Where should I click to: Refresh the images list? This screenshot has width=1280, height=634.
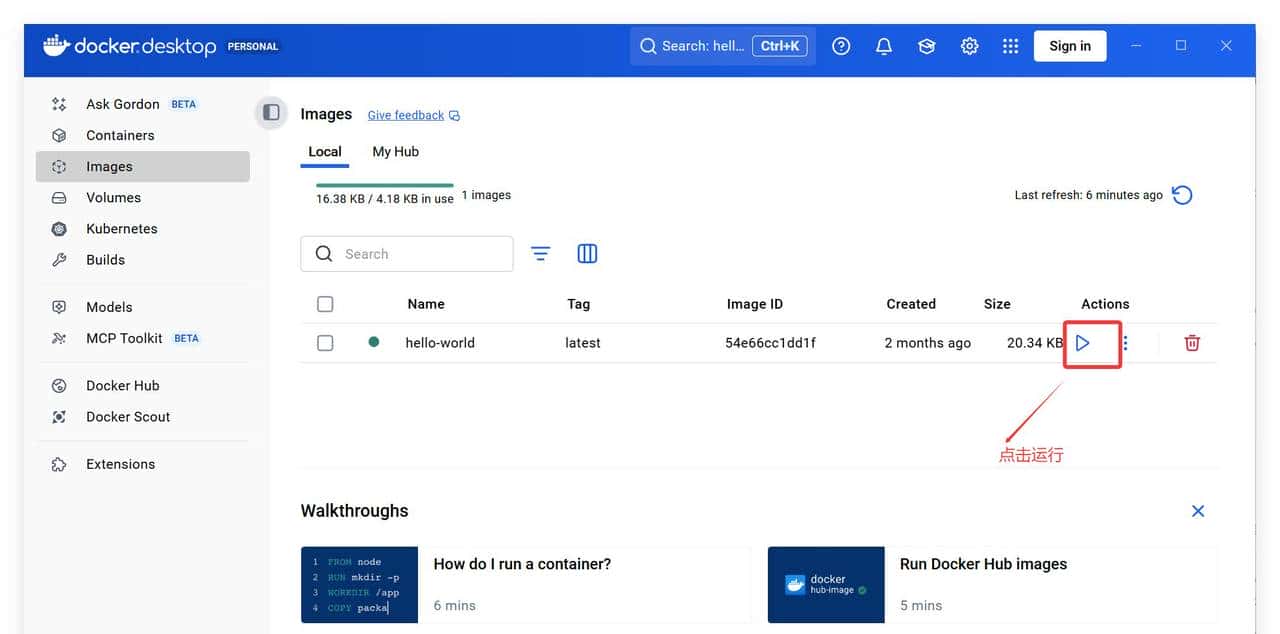[x=1182, y=195]
